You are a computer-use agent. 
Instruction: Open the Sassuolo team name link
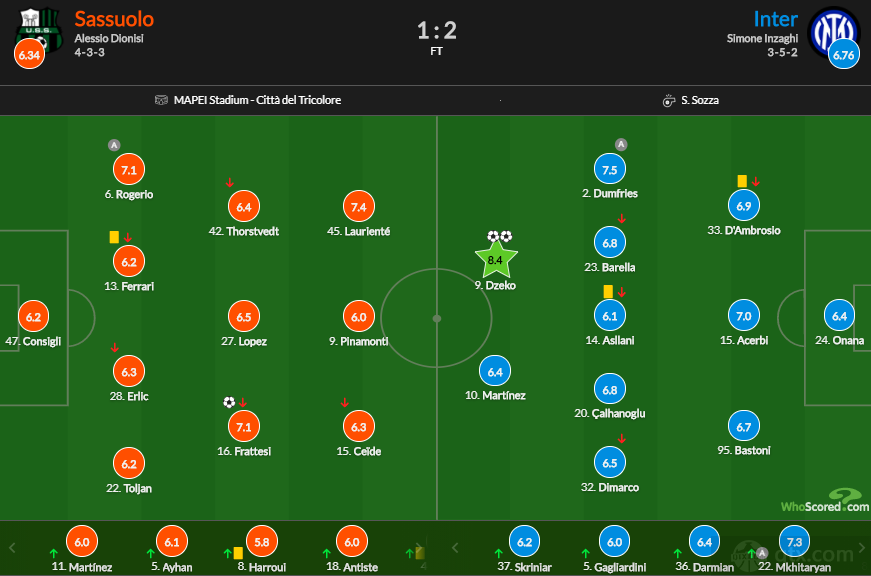pos(114,19)
